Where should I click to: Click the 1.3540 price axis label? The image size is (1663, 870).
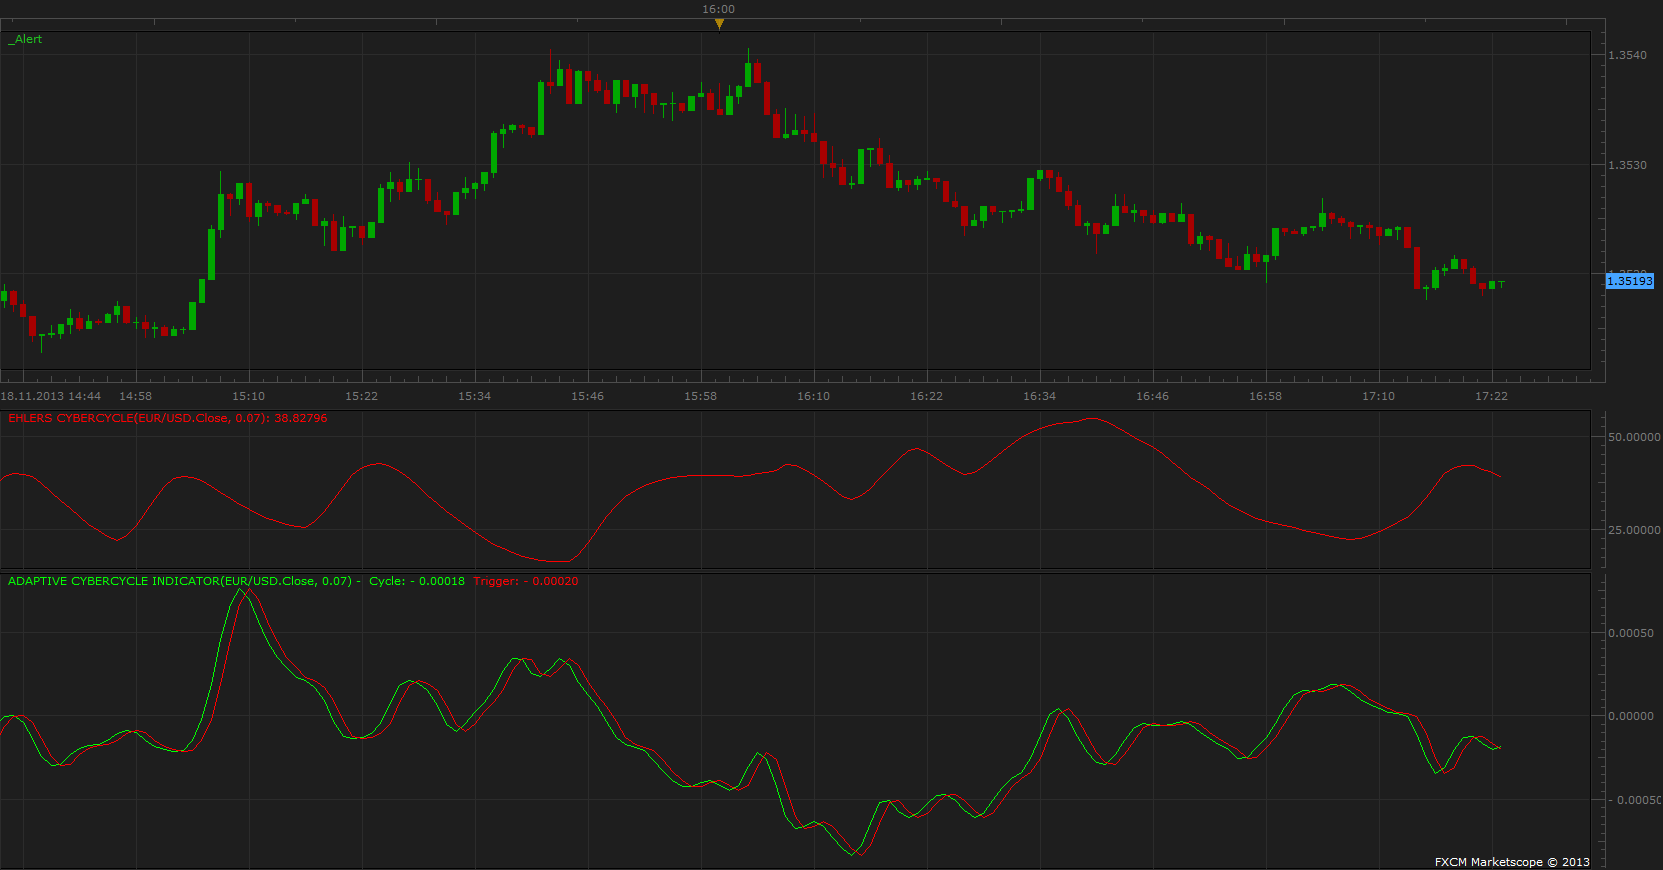[1627, 55]
